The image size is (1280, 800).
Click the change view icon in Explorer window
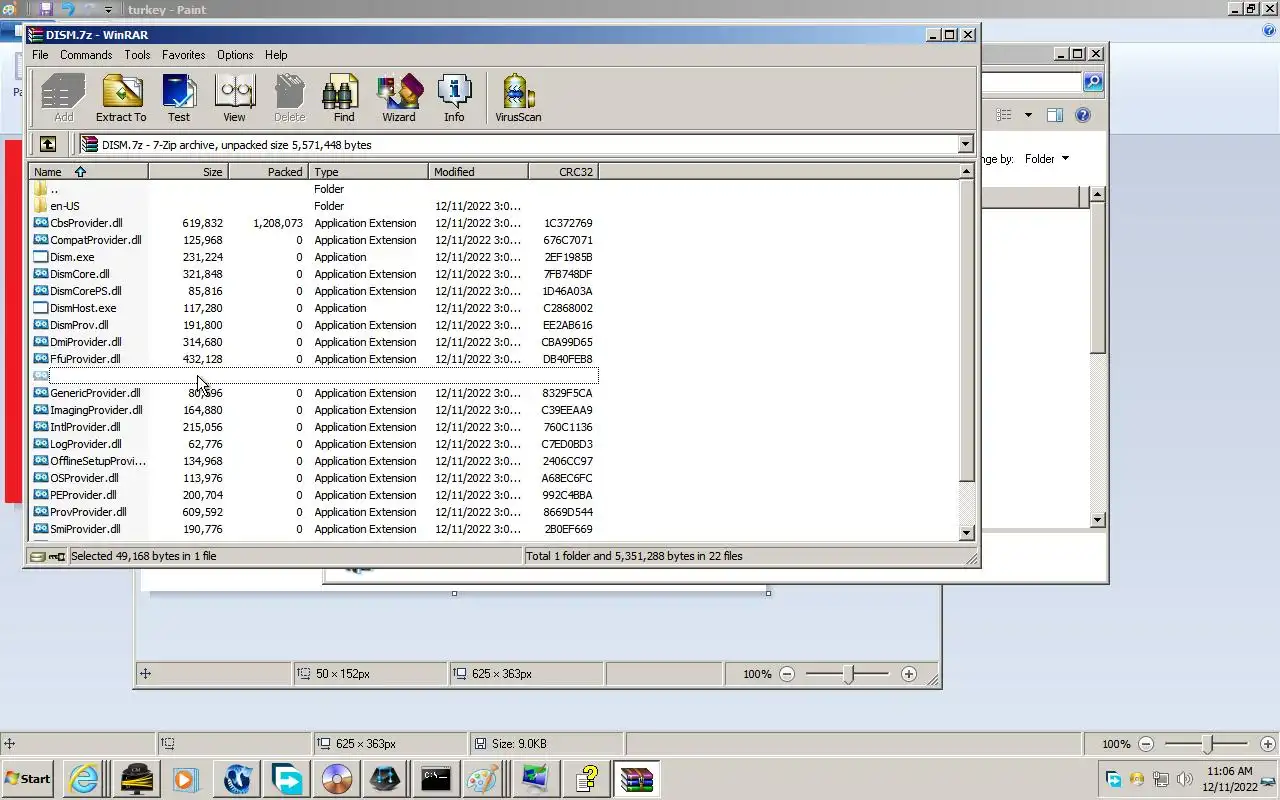click(1004, 115)
